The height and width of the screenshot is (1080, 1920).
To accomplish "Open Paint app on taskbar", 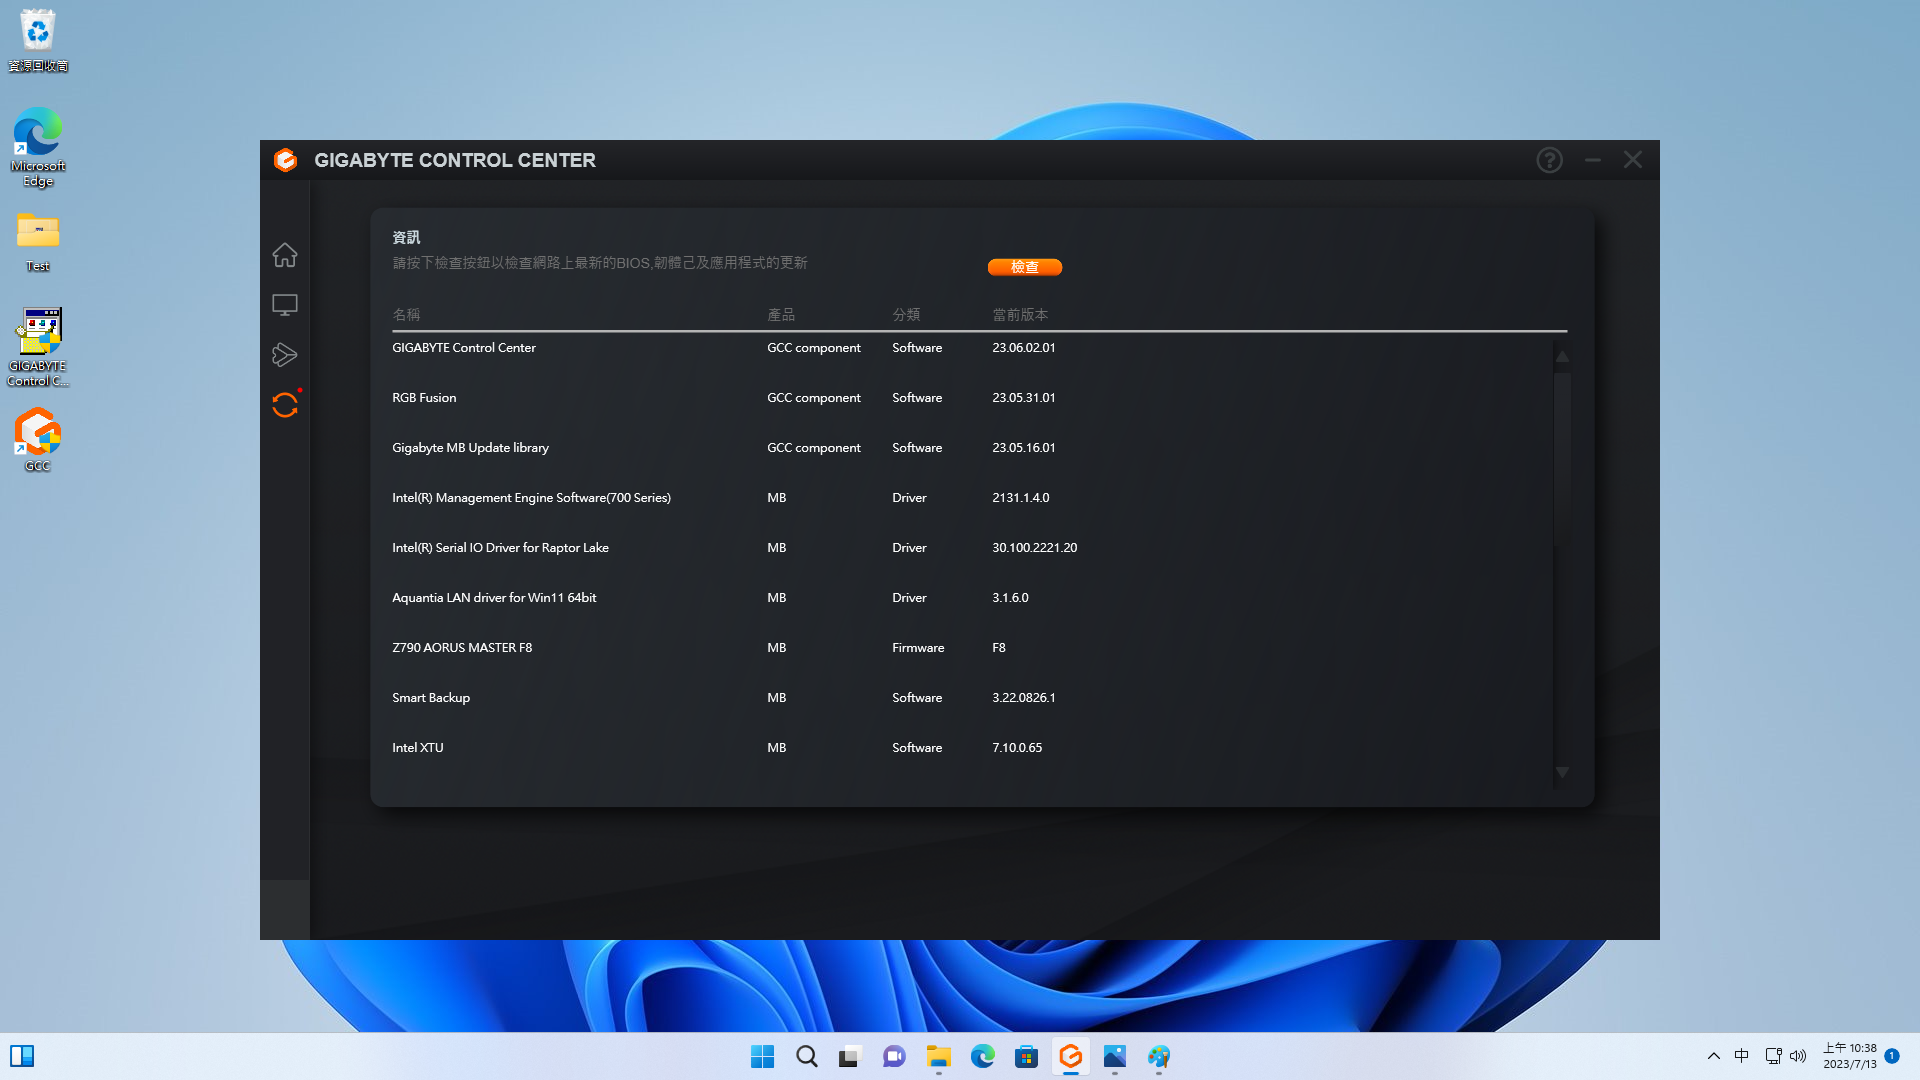I will click(1158, 1056).
